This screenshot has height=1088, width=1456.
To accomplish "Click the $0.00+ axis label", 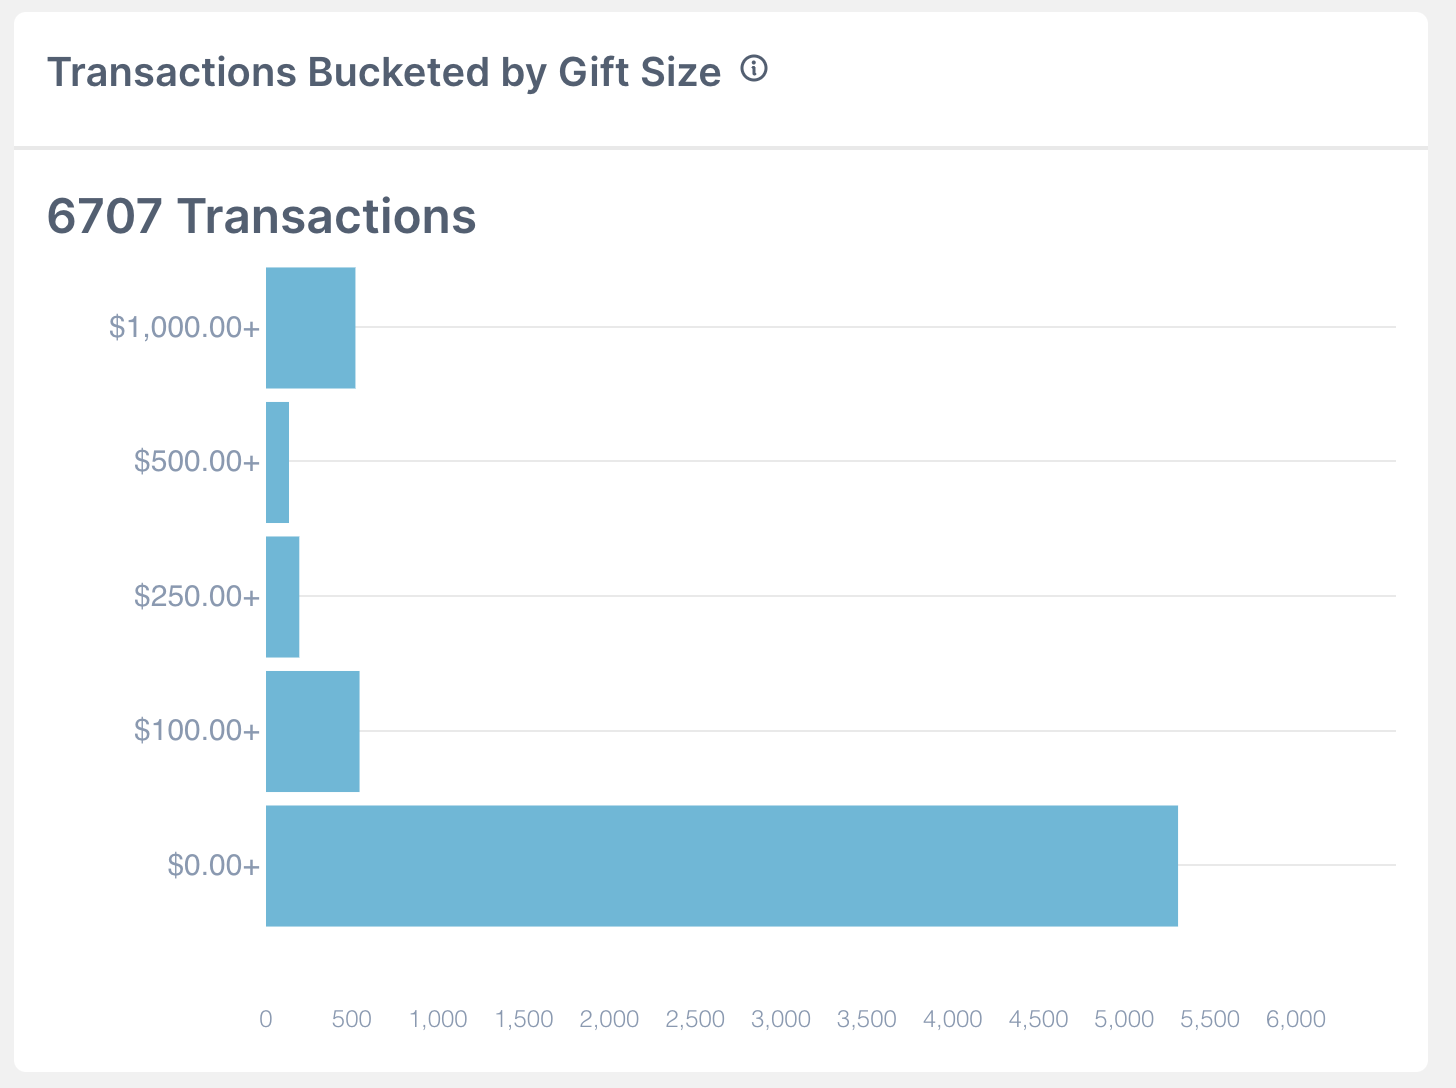I will [x=214, y=866].
